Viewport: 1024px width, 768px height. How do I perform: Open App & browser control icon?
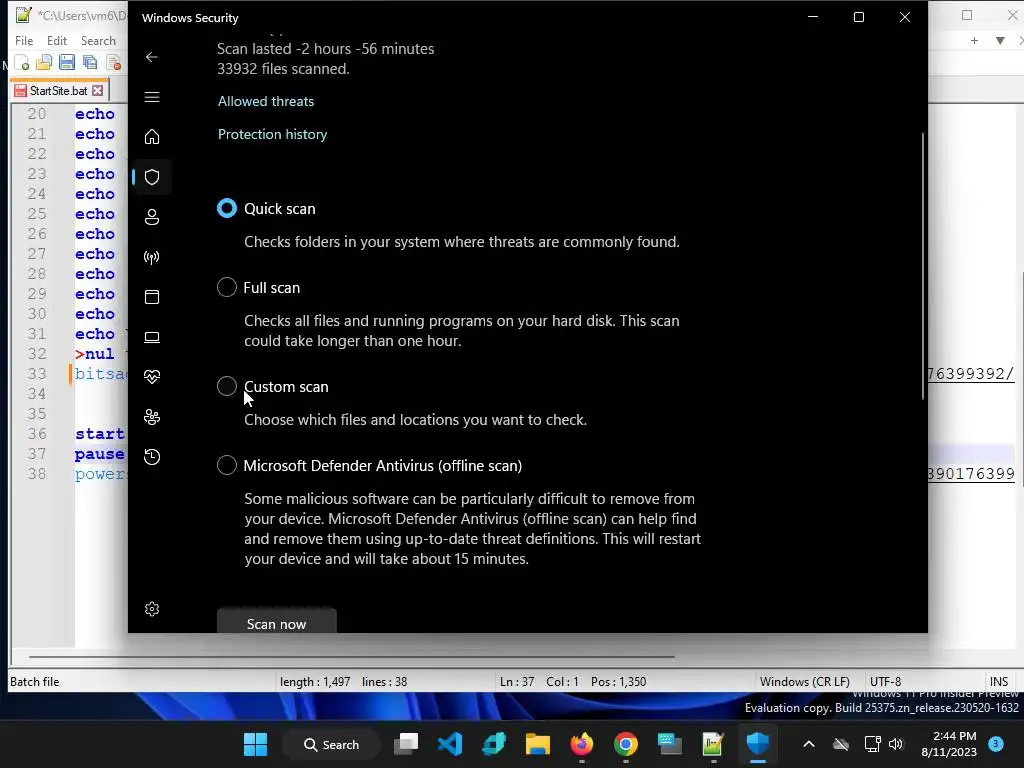(x=152, y=297)
